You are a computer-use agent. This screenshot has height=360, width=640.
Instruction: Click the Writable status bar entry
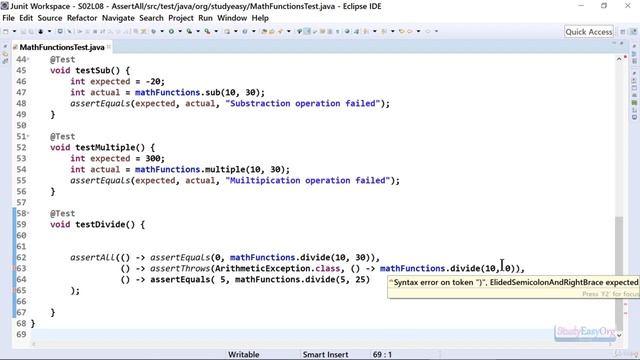pyautogui.click(x=243, y=354)
